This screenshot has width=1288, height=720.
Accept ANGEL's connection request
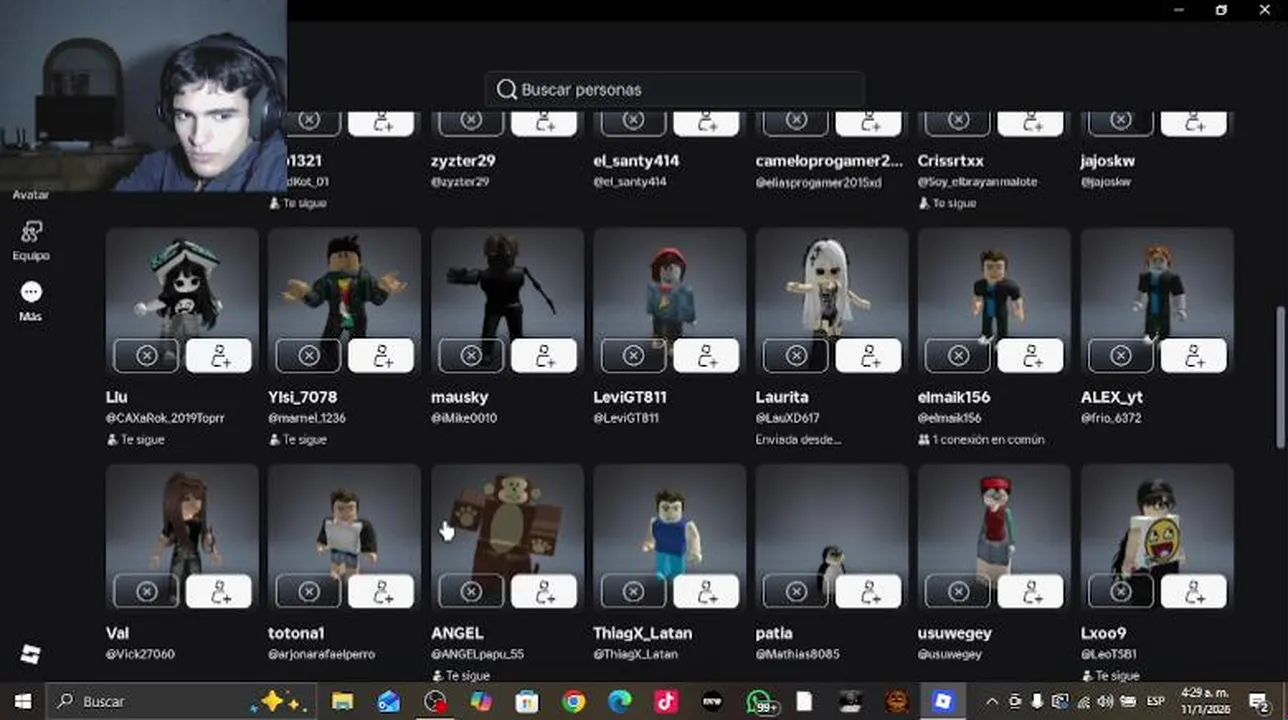tap(544, 591)
